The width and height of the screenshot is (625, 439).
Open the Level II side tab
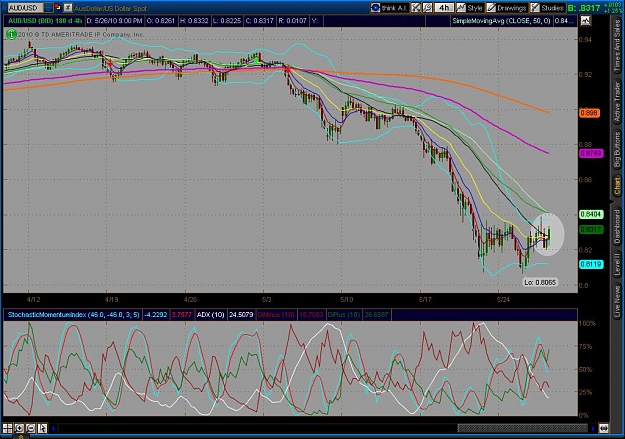click(617, 264)
